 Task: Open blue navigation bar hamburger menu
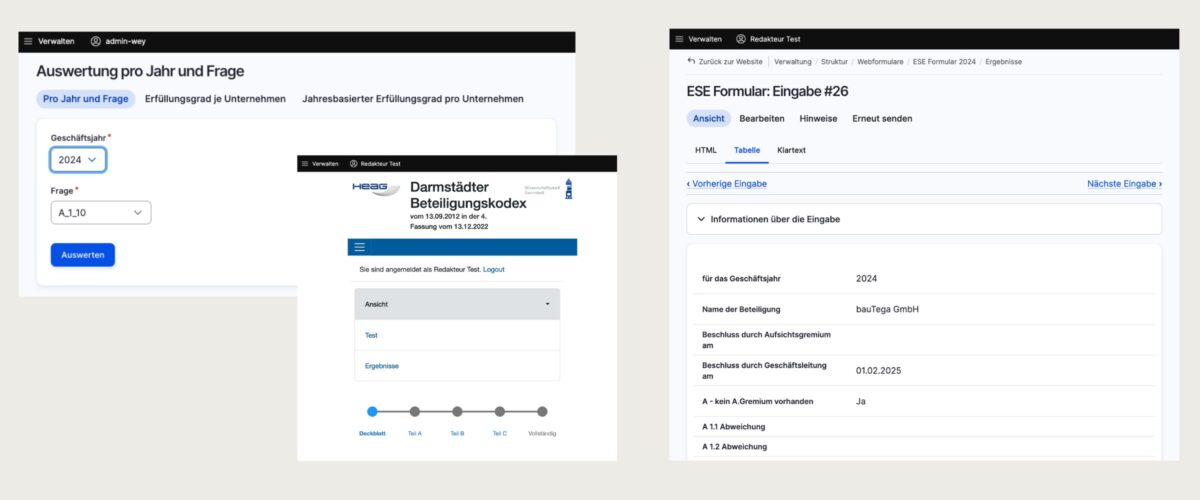click(360, 248)
